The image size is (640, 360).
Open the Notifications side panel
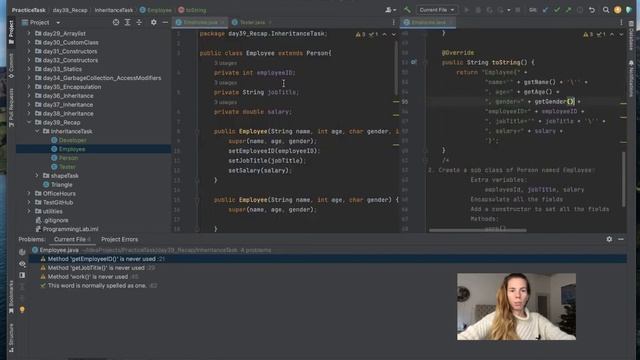click(631, 78)
